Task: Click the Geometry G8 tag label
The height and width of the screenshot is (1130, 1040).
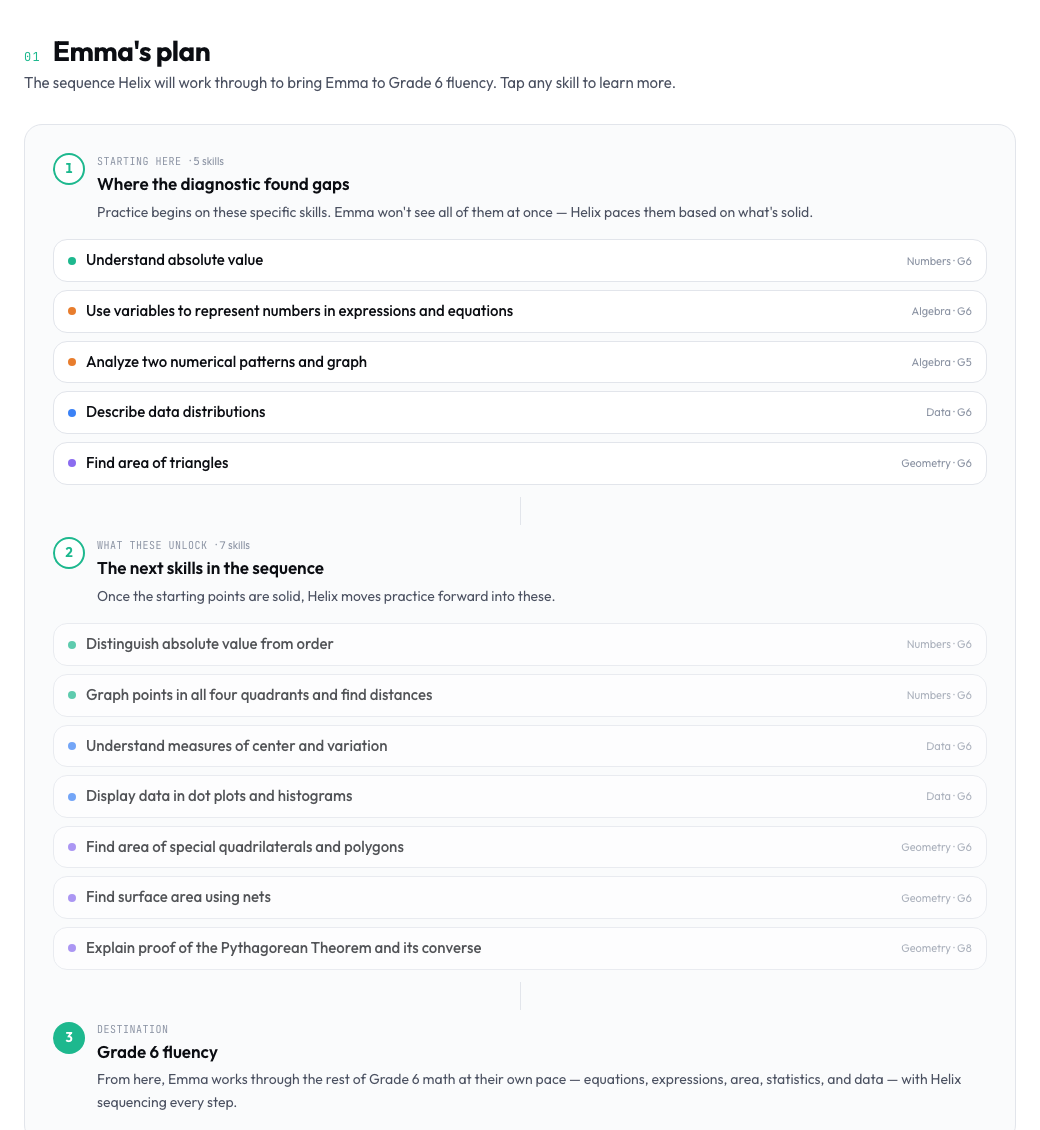Action: [936, 948]
